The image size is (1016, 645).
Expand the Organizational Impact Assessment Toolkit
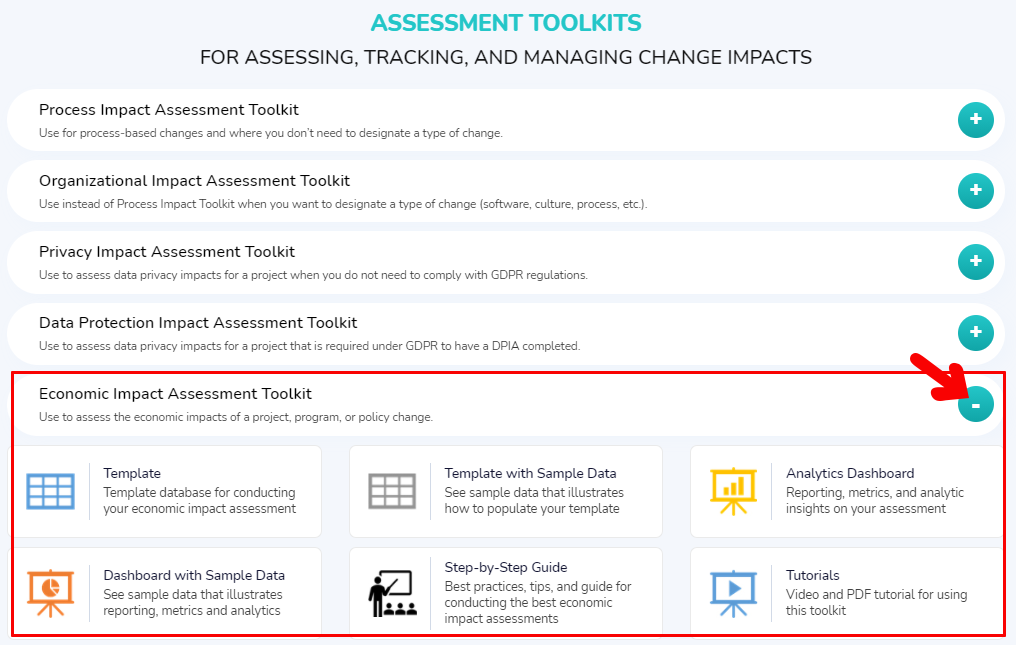coord(976,191)
